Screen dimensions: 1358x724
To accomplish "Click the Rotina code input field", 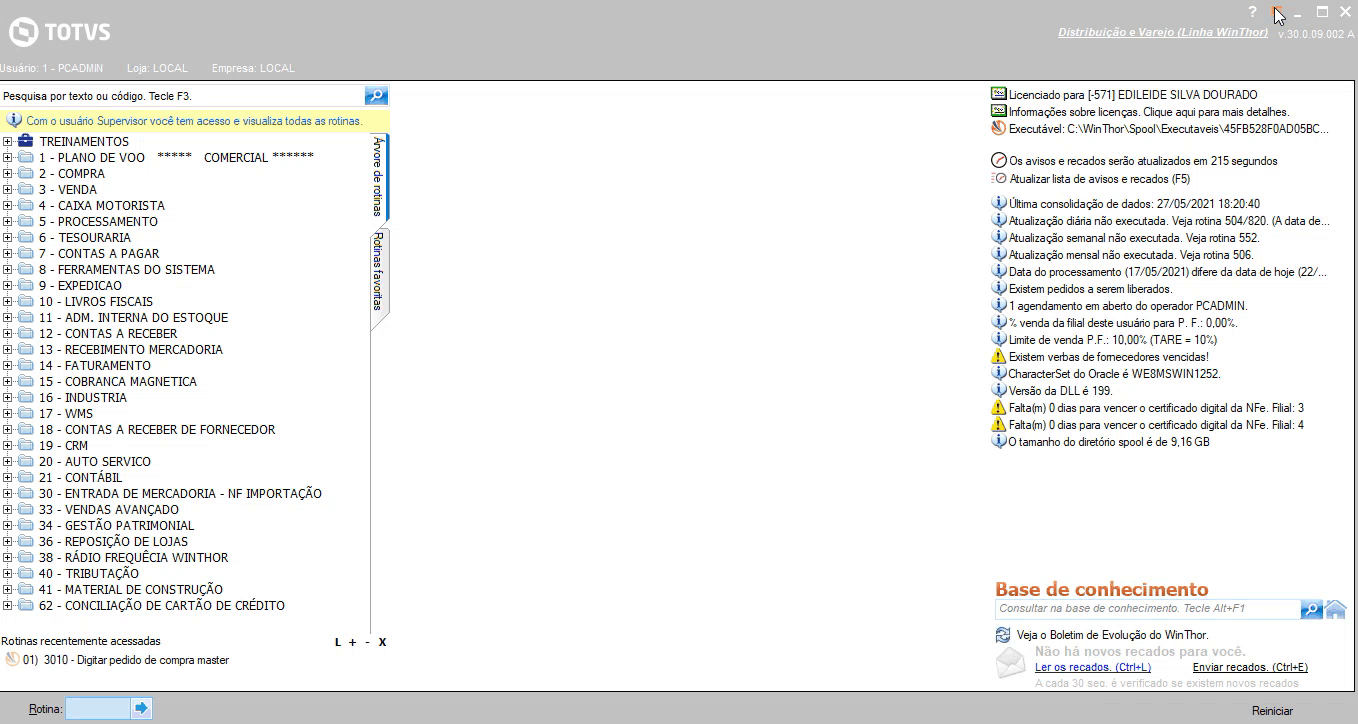I will 98,708.
